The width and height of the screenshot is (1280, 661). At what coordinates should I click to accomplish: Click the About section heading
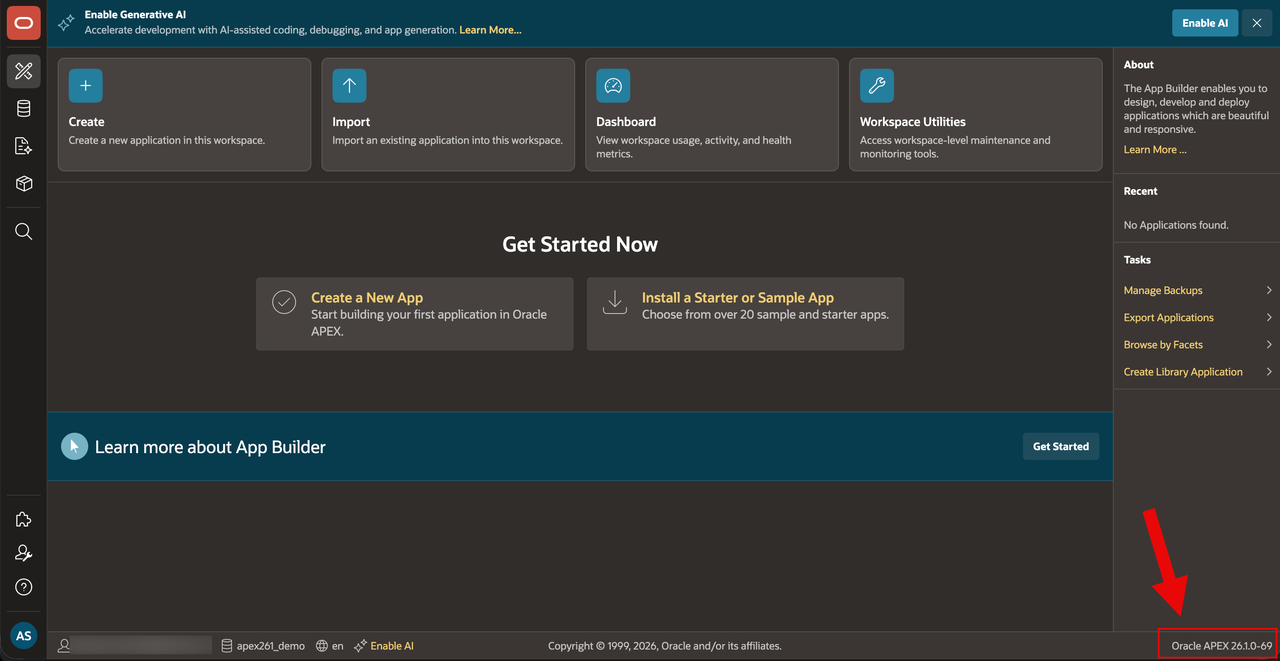(x=1139, y=64)
